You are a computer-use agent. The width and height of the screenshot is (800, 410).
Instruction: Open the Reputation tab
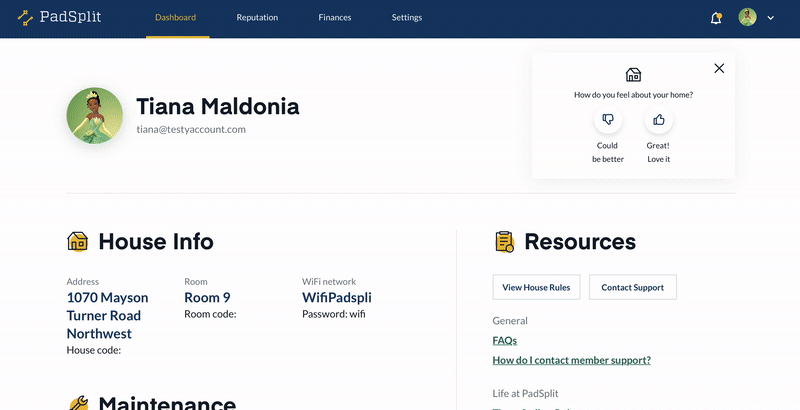click(x=257, y=17)
